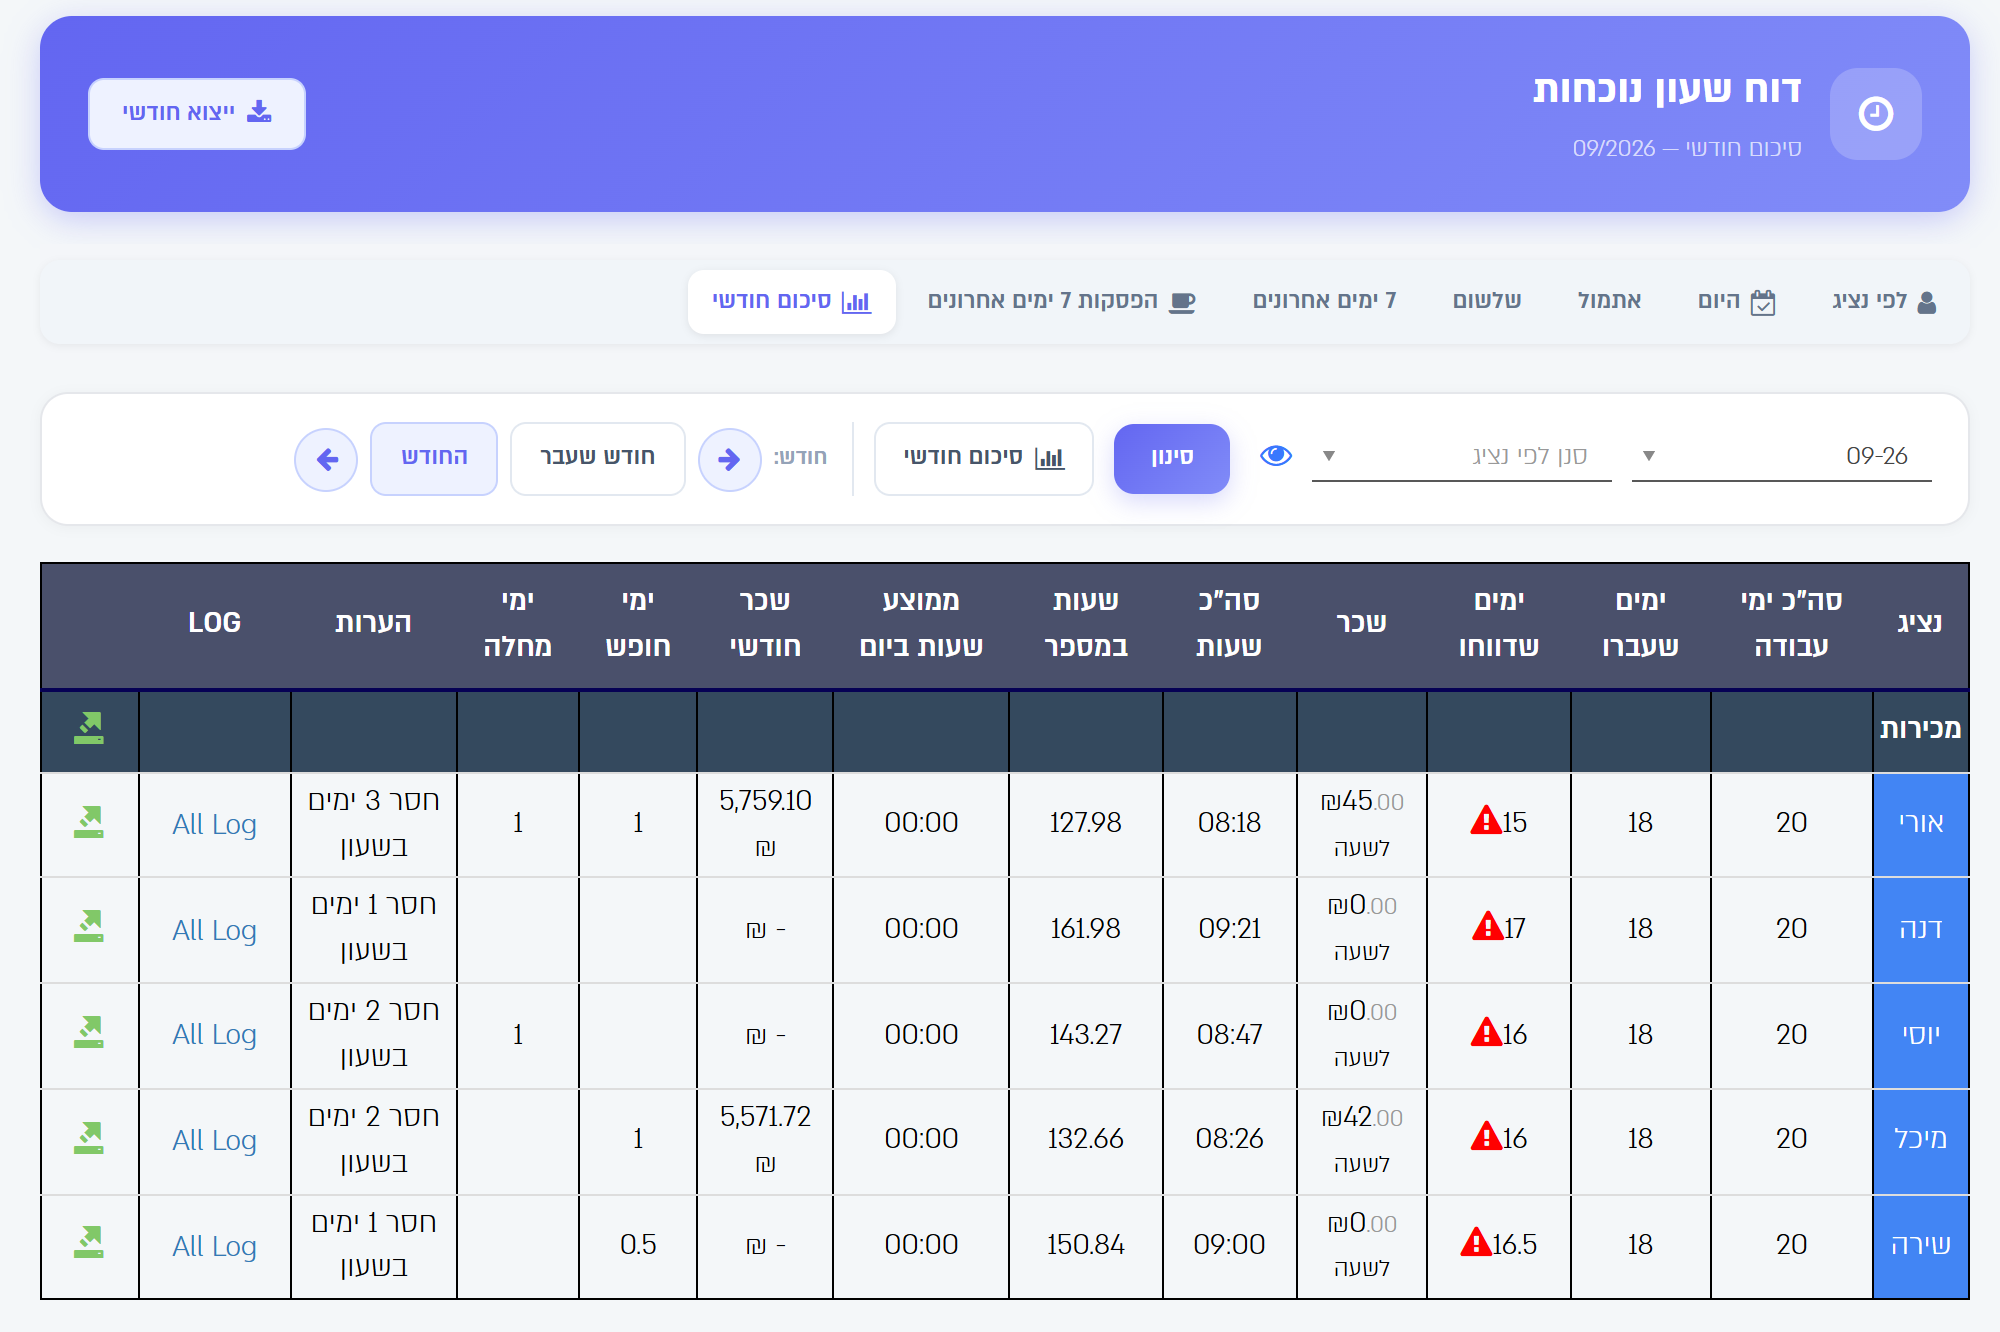This screenshot has width=2000, height=1332.
Task: Open the 09-26 month dropdown
Action: tap(1781, 456)
